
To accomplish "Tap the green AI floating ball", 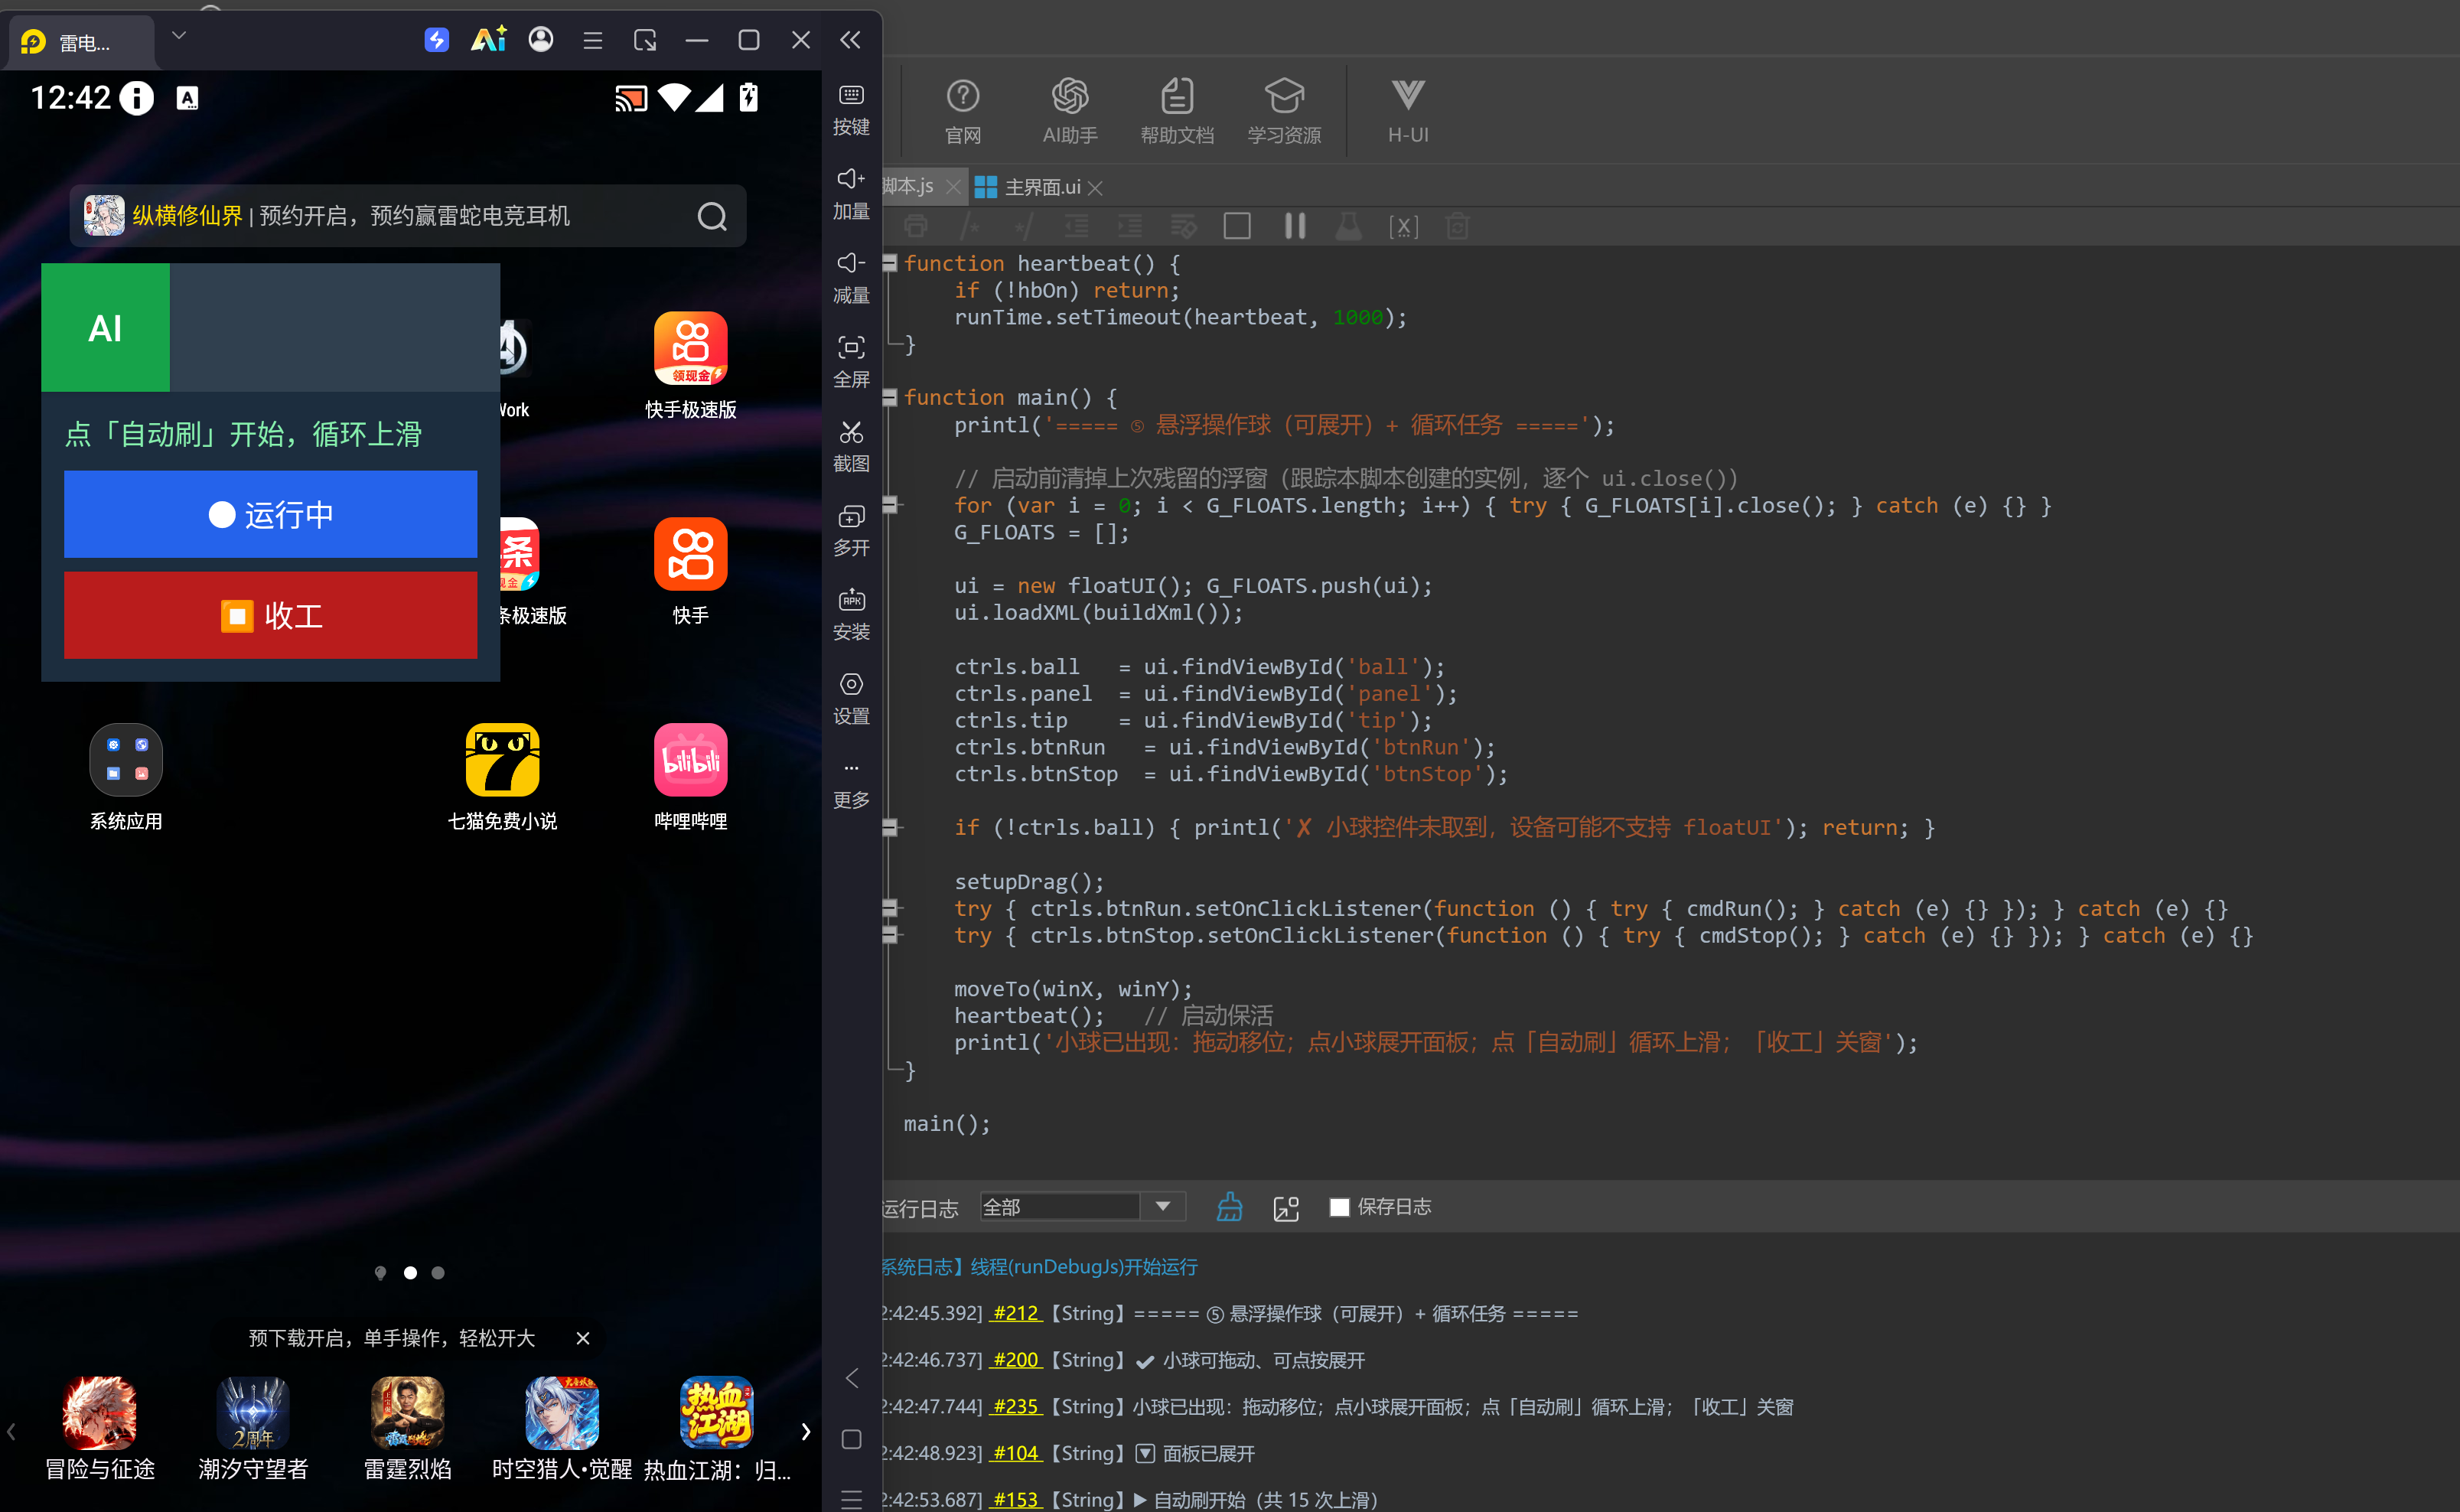I will coord(105,328).
